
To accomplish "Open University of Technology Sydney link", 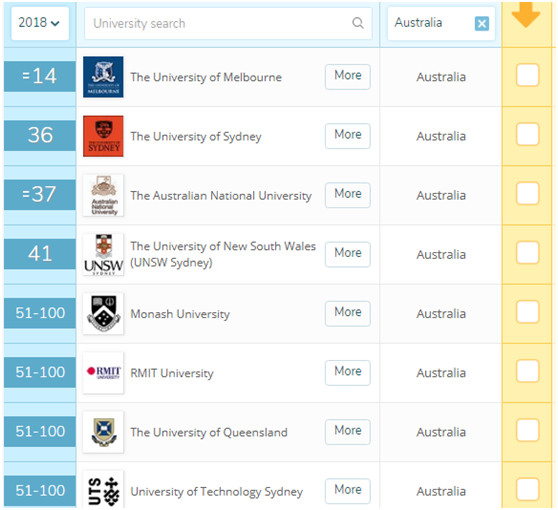I will point(217,492).
